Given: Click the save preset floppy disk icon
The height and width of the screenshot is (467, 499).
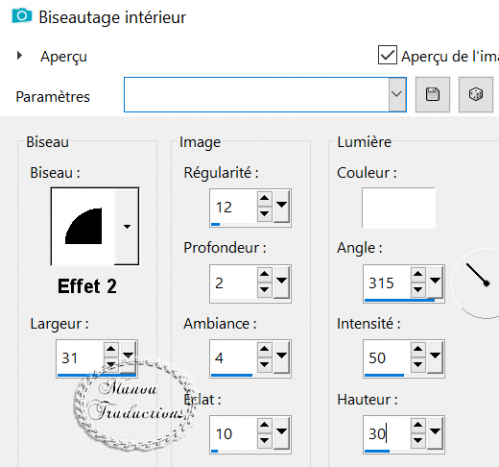Looking at the screenshot, I should (432, 94).
